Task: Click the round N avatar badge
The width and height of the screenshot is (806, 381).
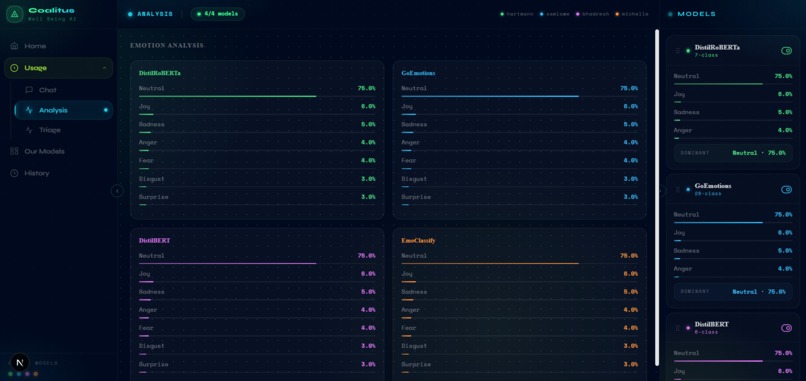Action: (x=20, y=362)
